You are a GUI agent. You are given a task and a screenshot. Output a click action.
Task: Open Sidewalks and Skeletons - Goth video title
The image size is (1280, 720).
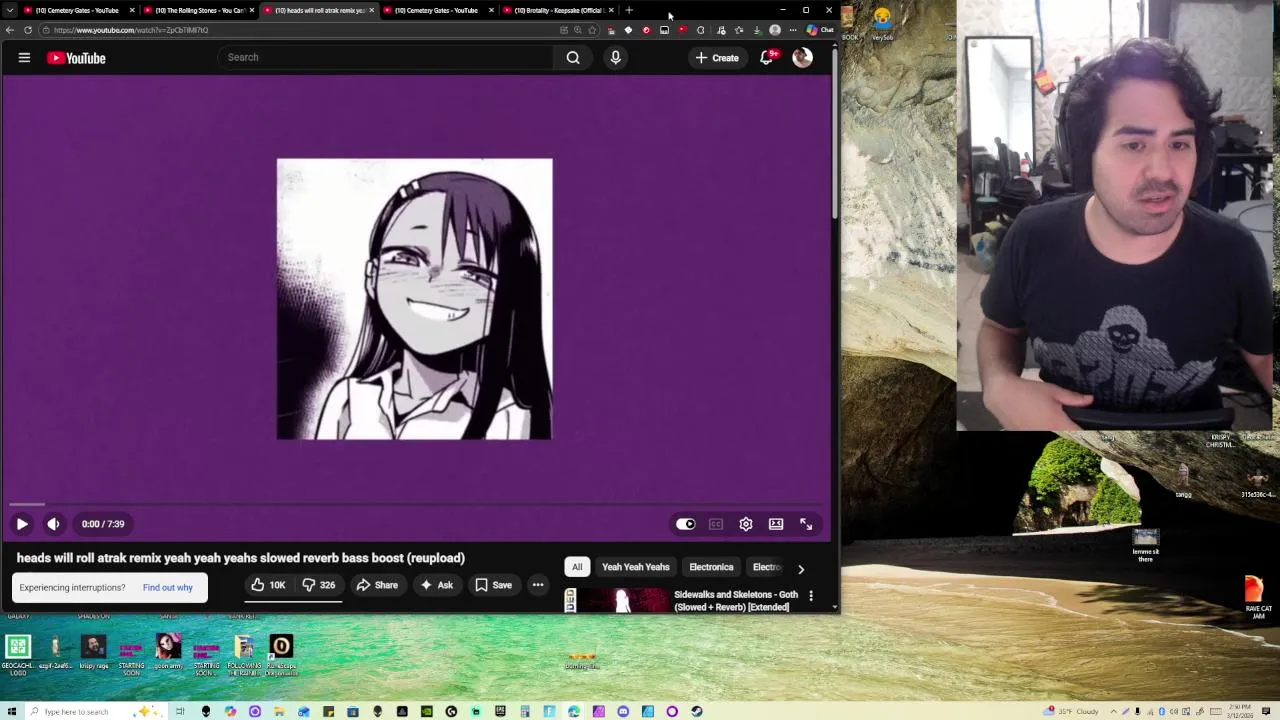point(736,600)
